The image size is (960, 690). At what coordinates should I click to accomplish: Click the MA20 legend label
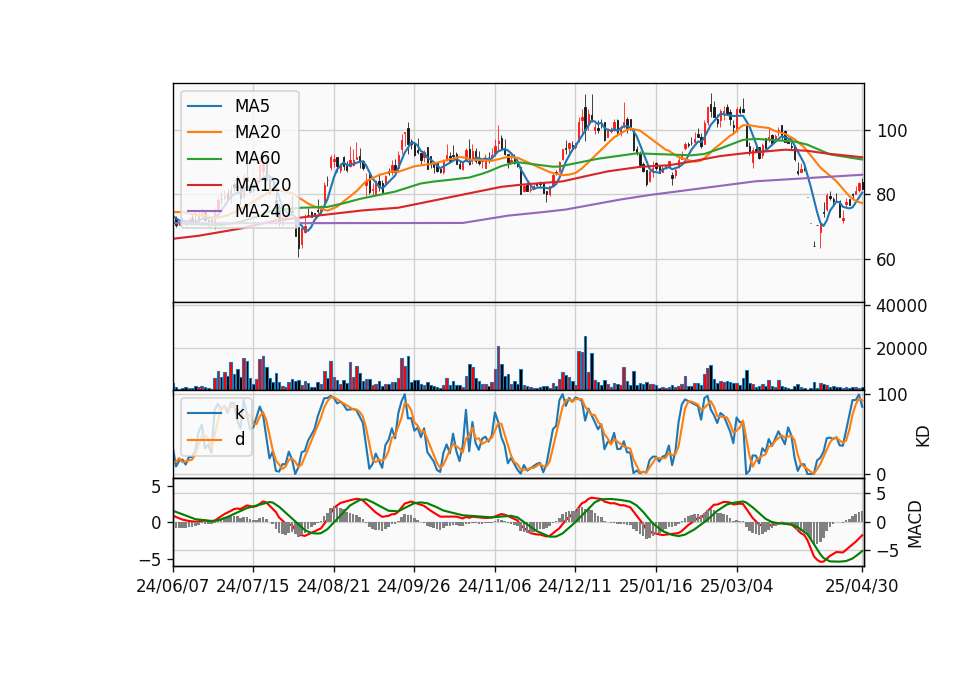pyautogui.click(x=257, y=132)
